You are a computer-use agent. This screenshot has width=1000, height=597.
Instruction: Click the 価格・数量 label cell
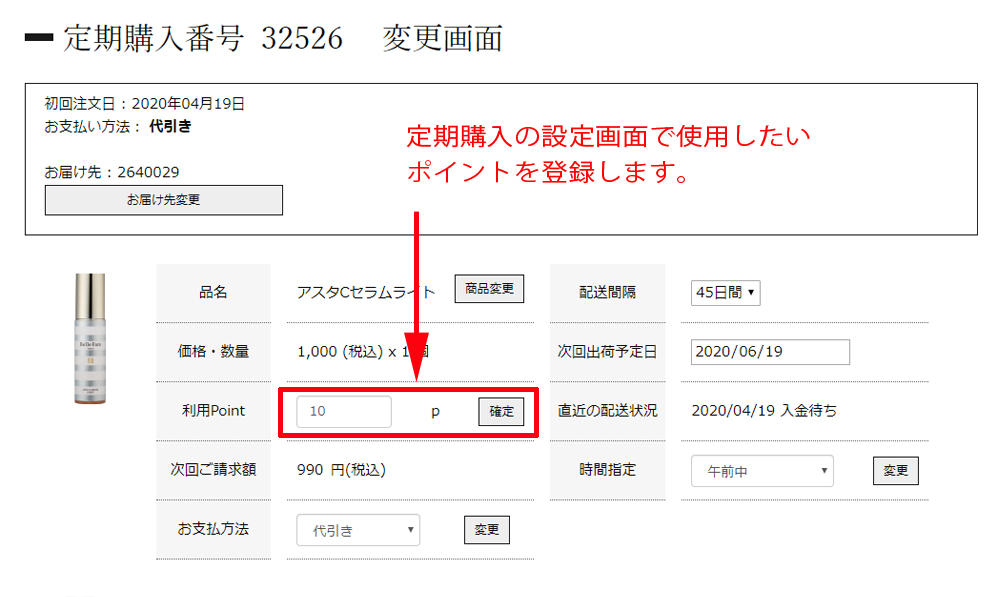[213, 351]
